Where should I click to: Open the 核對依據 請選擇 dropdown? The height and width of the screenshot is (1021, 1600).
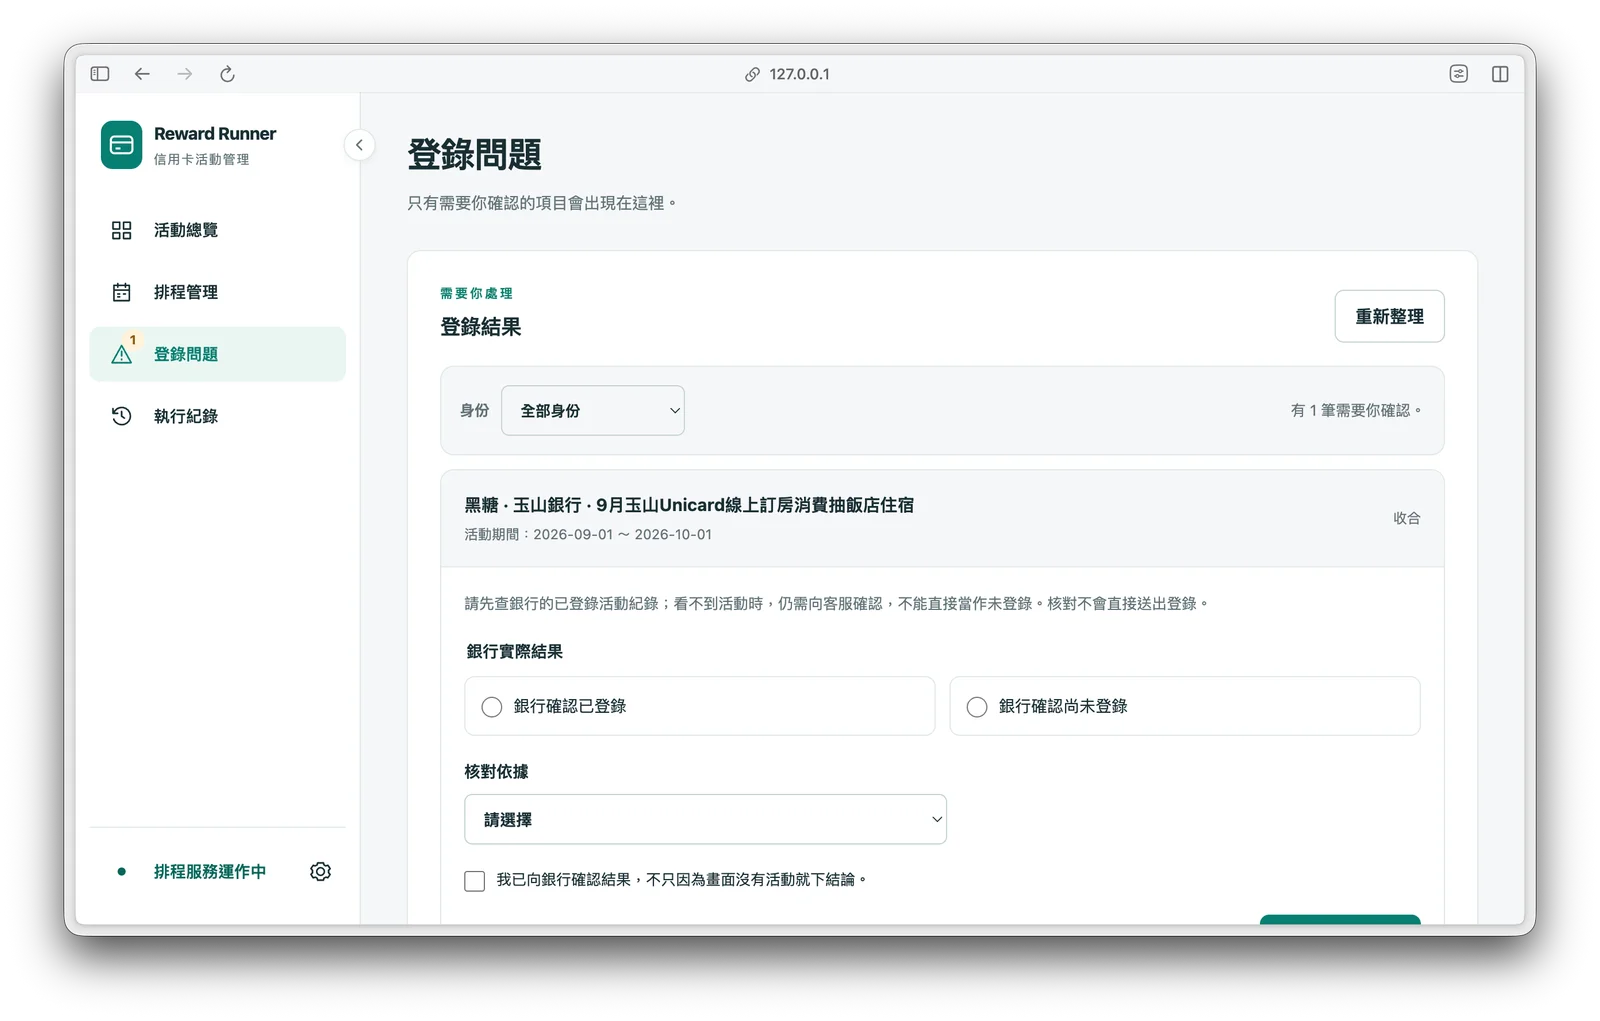tap(705, 820)
